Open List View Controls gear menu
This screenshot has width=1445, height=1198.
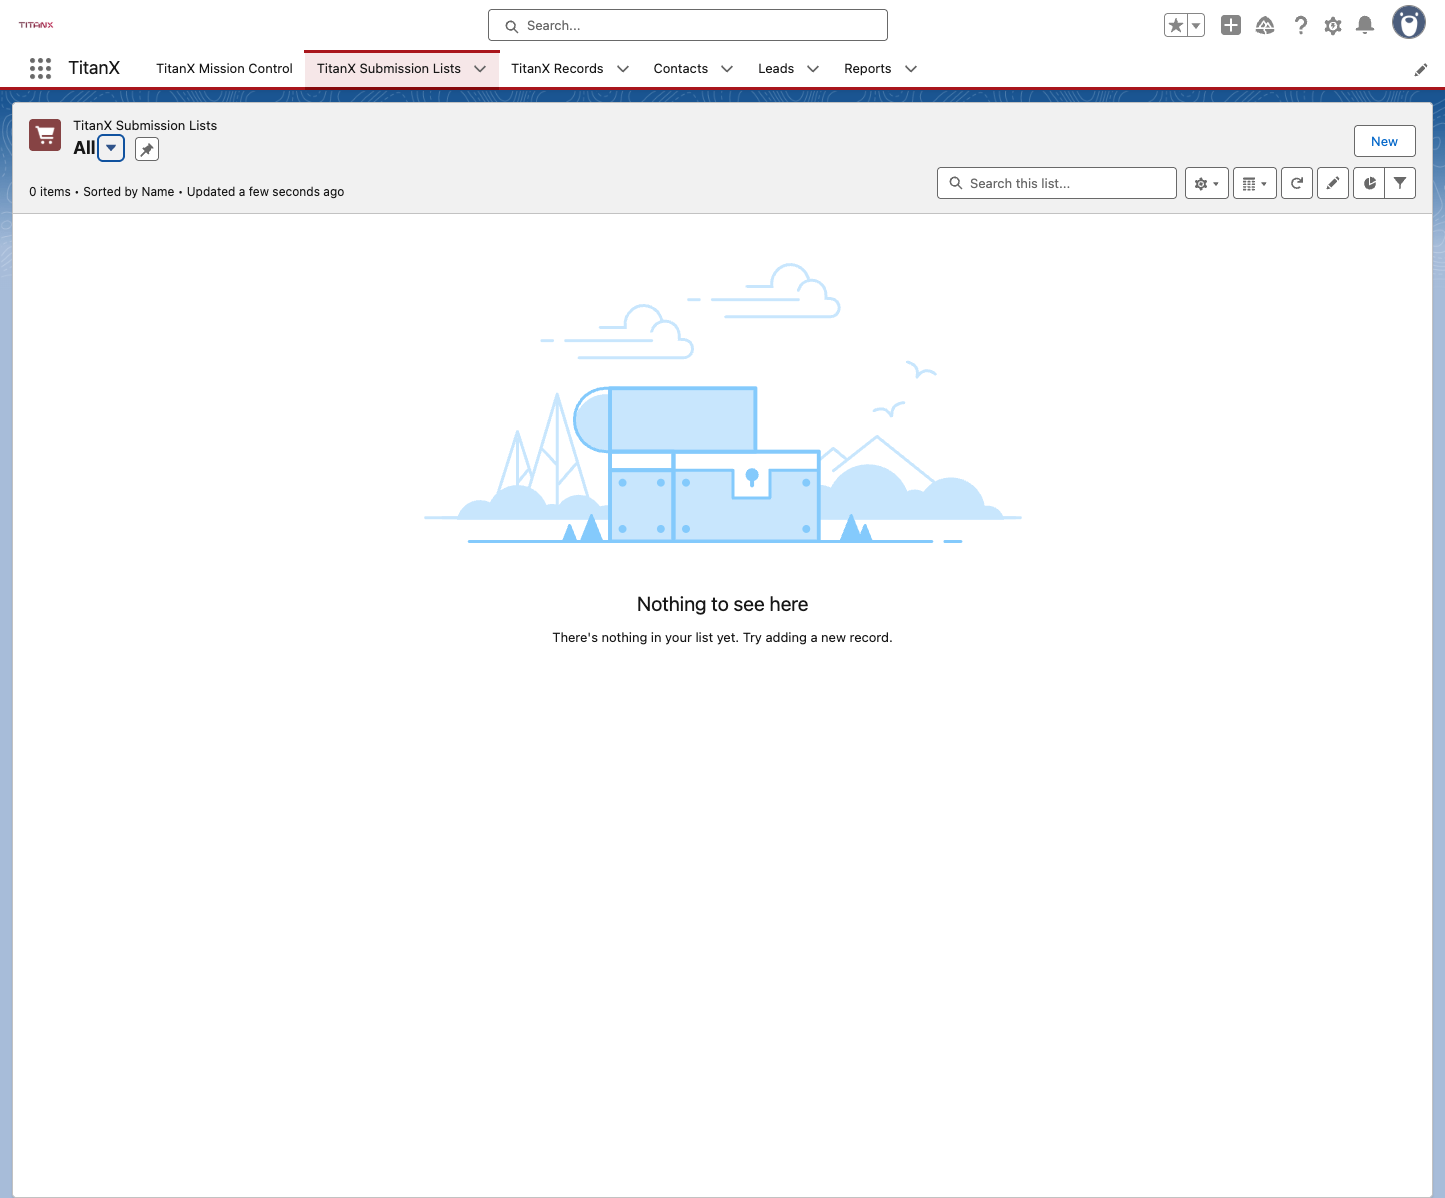[1207, 183]
